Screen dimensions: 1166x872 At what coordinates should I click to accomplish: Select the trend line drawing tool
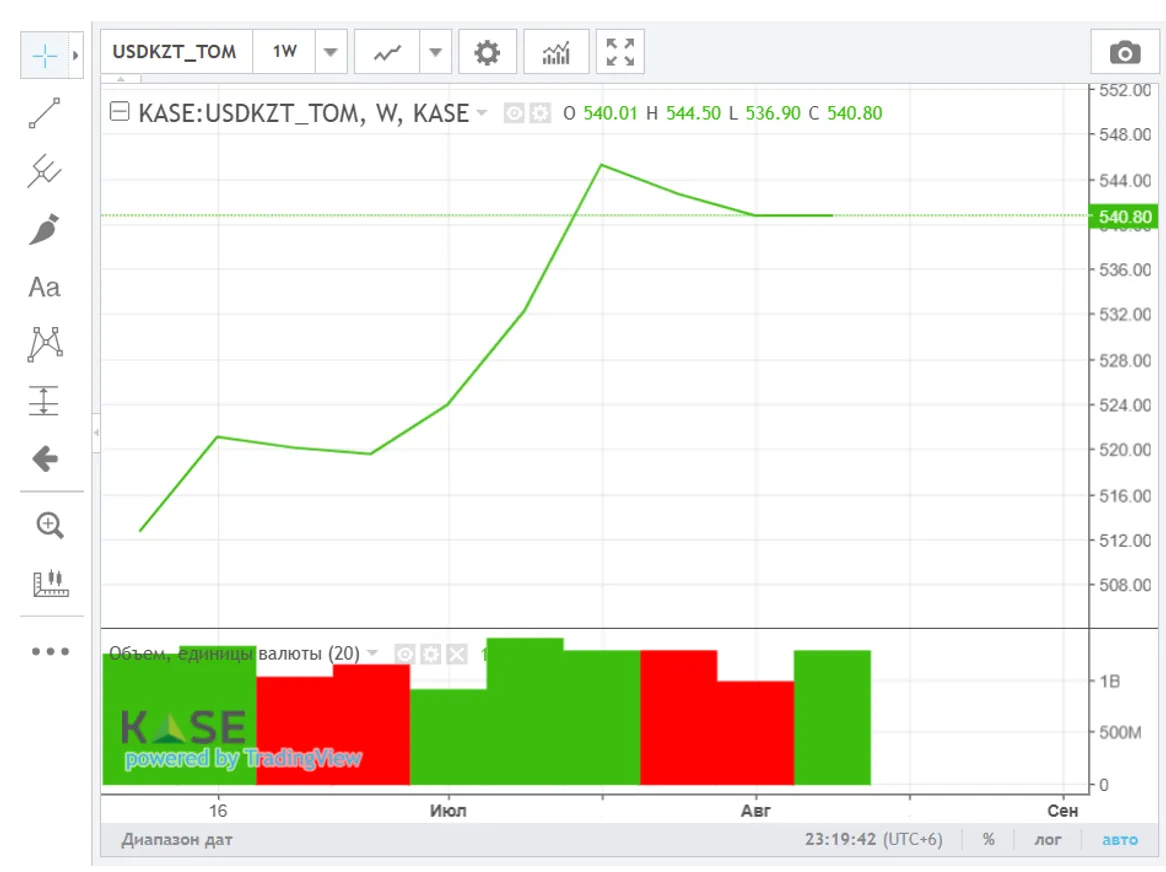[x=44, y=114]
